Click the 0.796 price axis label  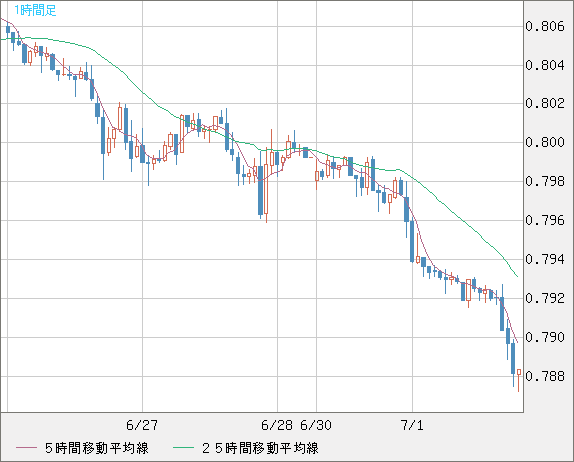(x=545, y=220)
